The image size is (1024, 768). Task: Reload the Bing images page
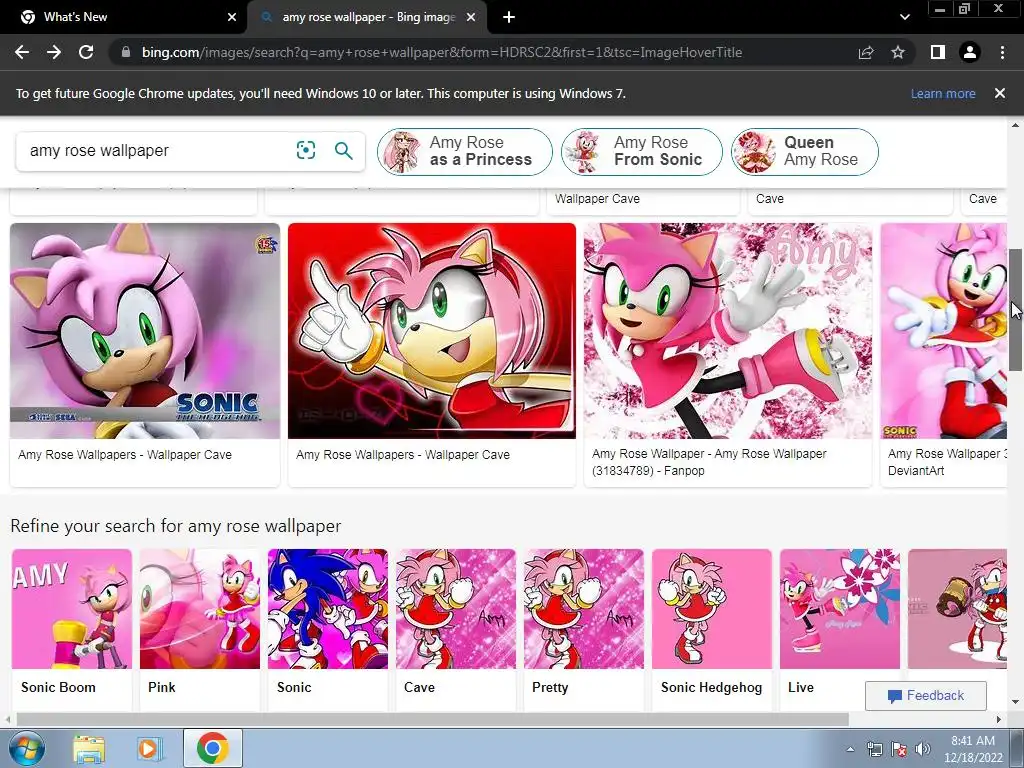click(x=86, y=52)
